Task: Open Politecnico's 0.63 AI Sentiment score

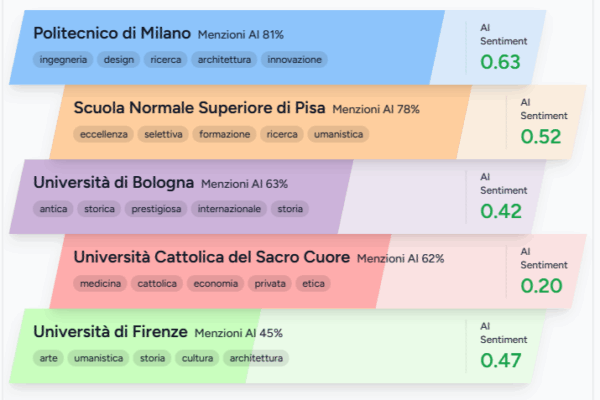Action: (x=500, y=62)
